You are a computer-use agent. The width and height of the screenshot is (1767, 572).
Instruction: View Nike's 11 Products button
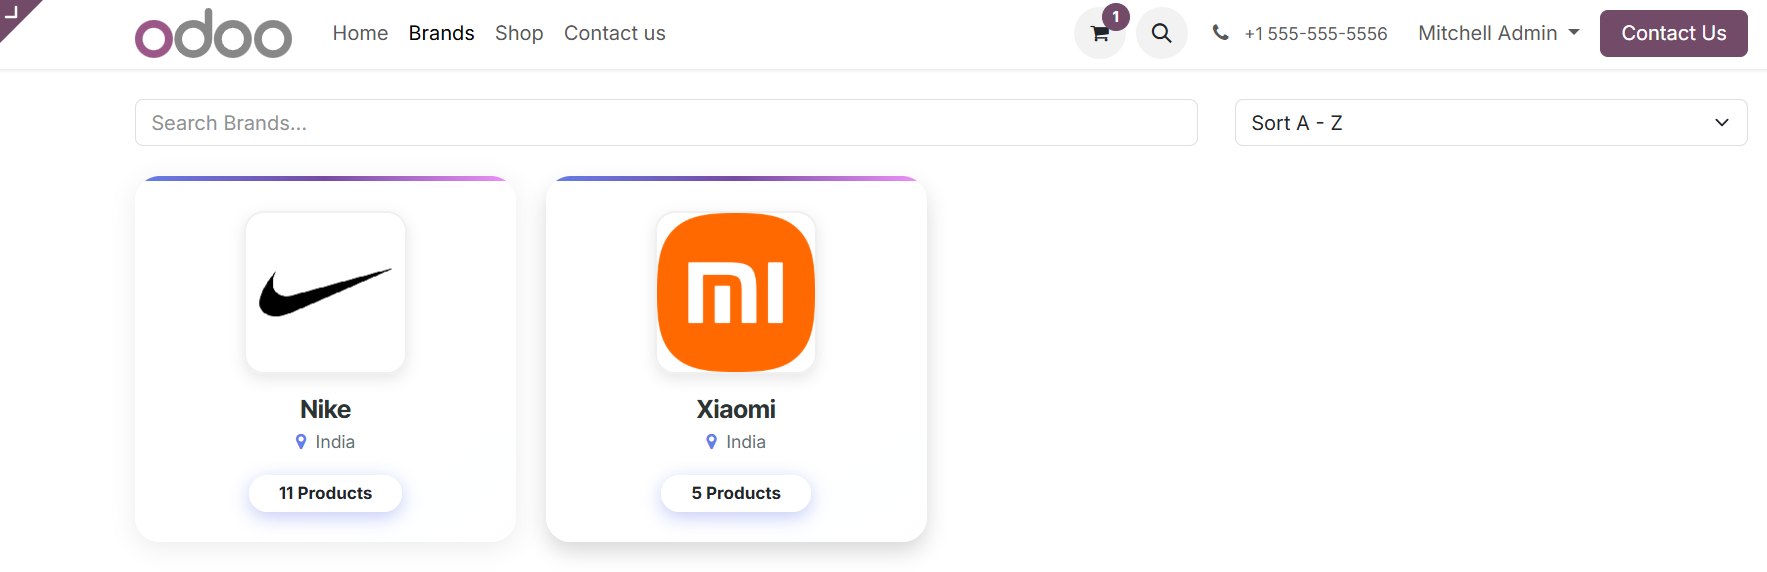325,493
